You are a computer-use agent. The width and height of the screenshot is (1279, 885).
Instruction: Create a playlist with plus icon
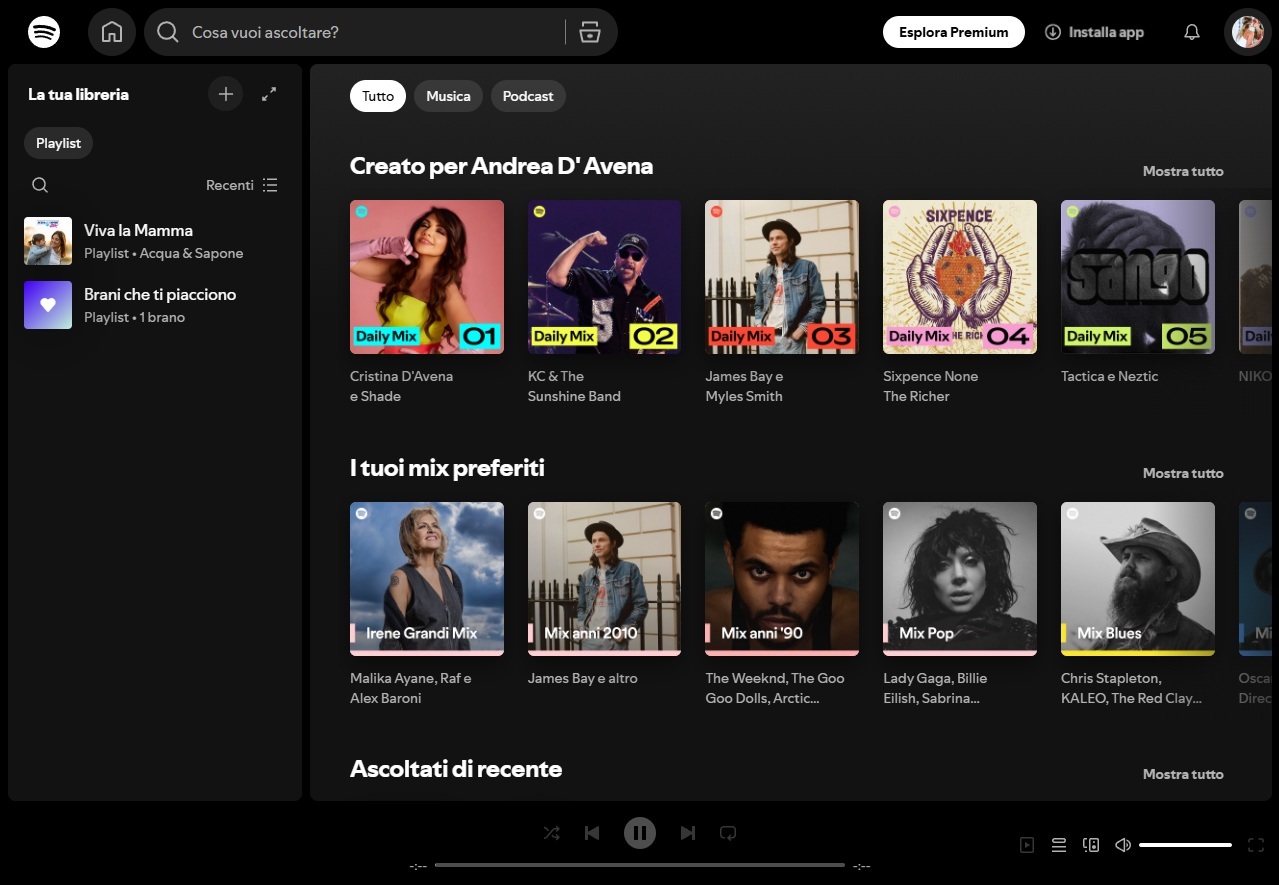pyautogui.click(x=226, y=94)
